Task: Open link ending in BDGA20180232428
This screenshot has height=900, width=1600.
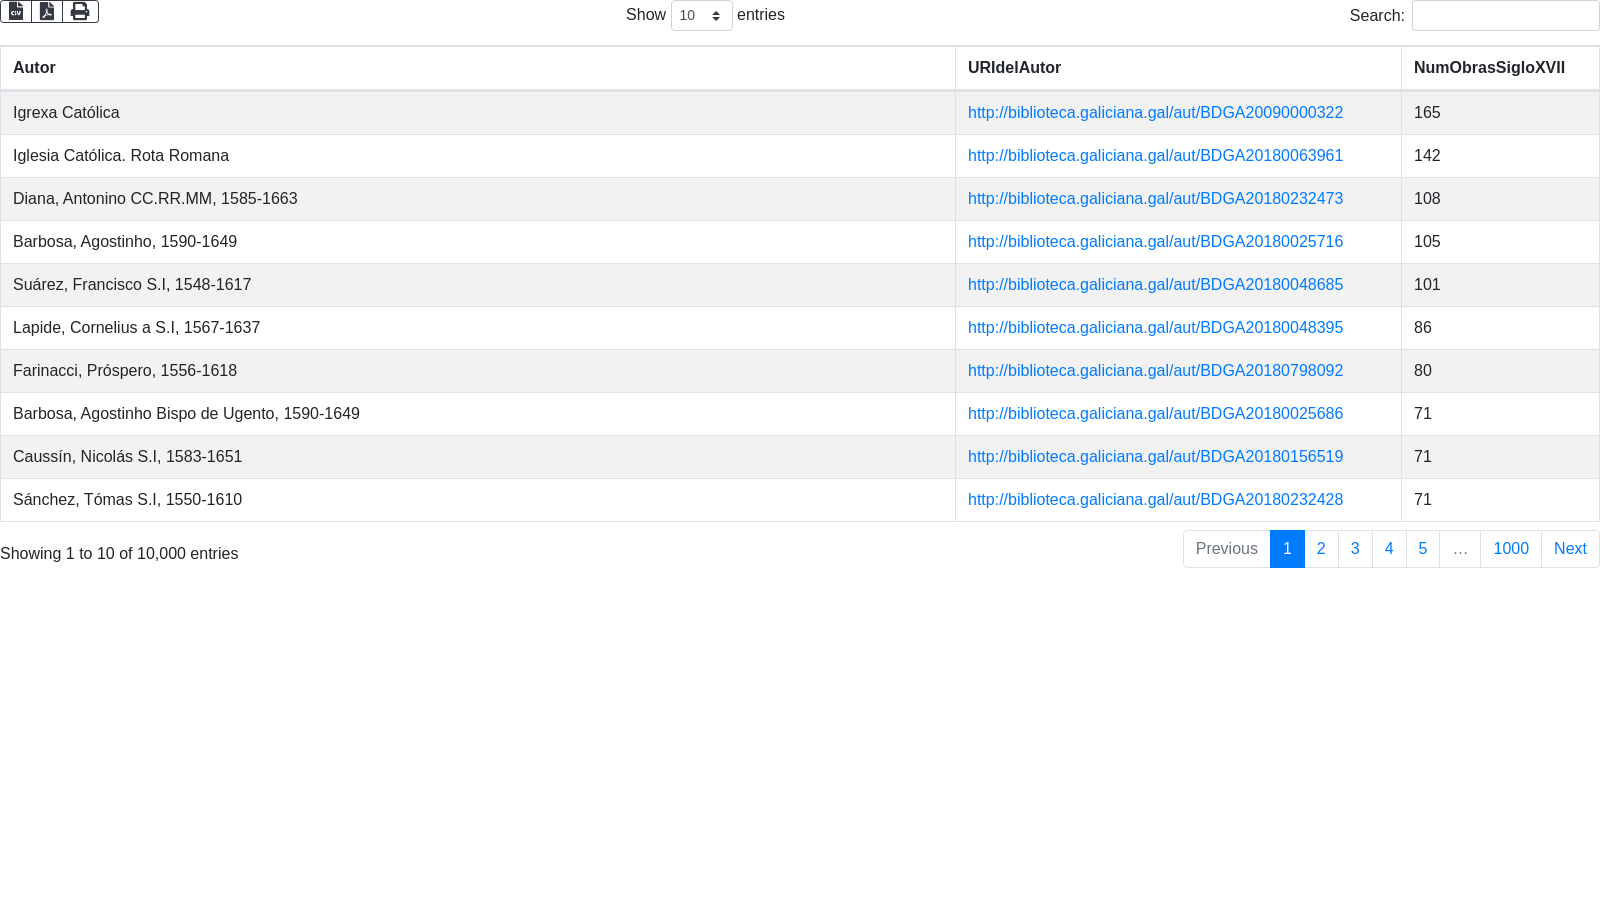Action: coord(1155,500)
